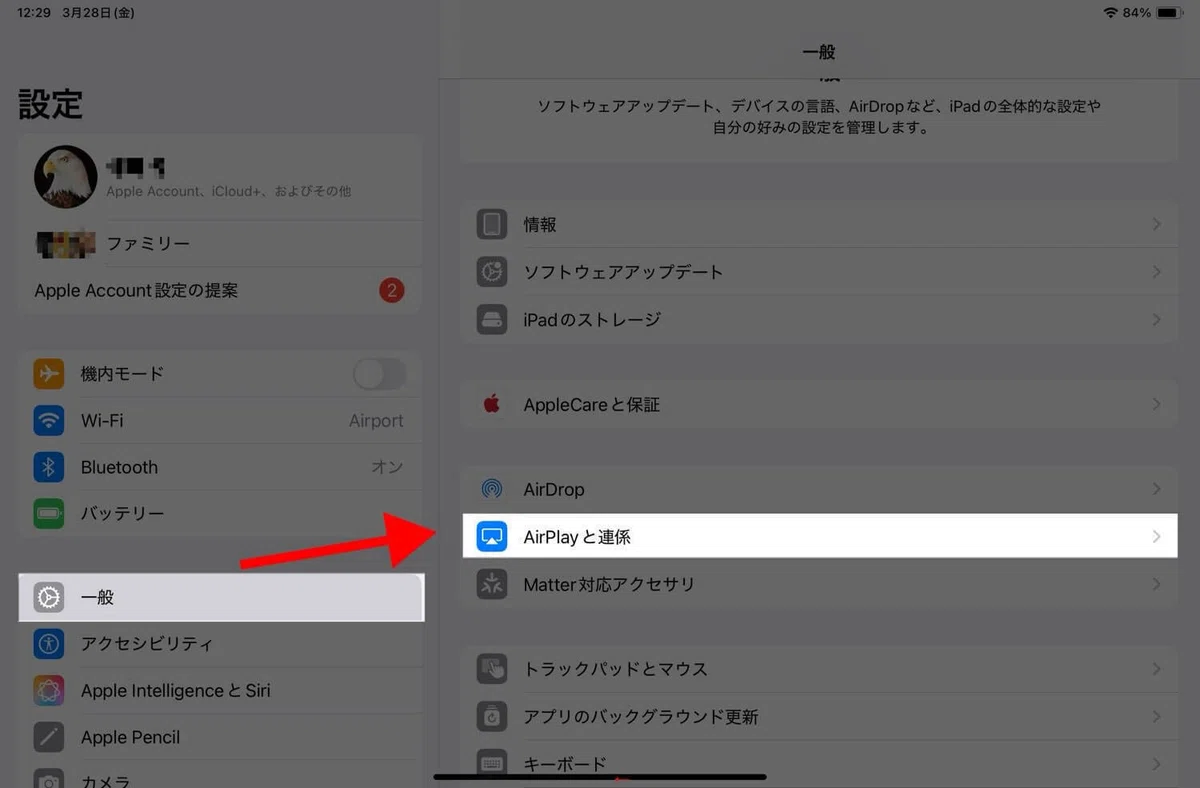Tap the 機内モード label
This screenshot has width=1200, height=788.
click(x=122, y=374)
